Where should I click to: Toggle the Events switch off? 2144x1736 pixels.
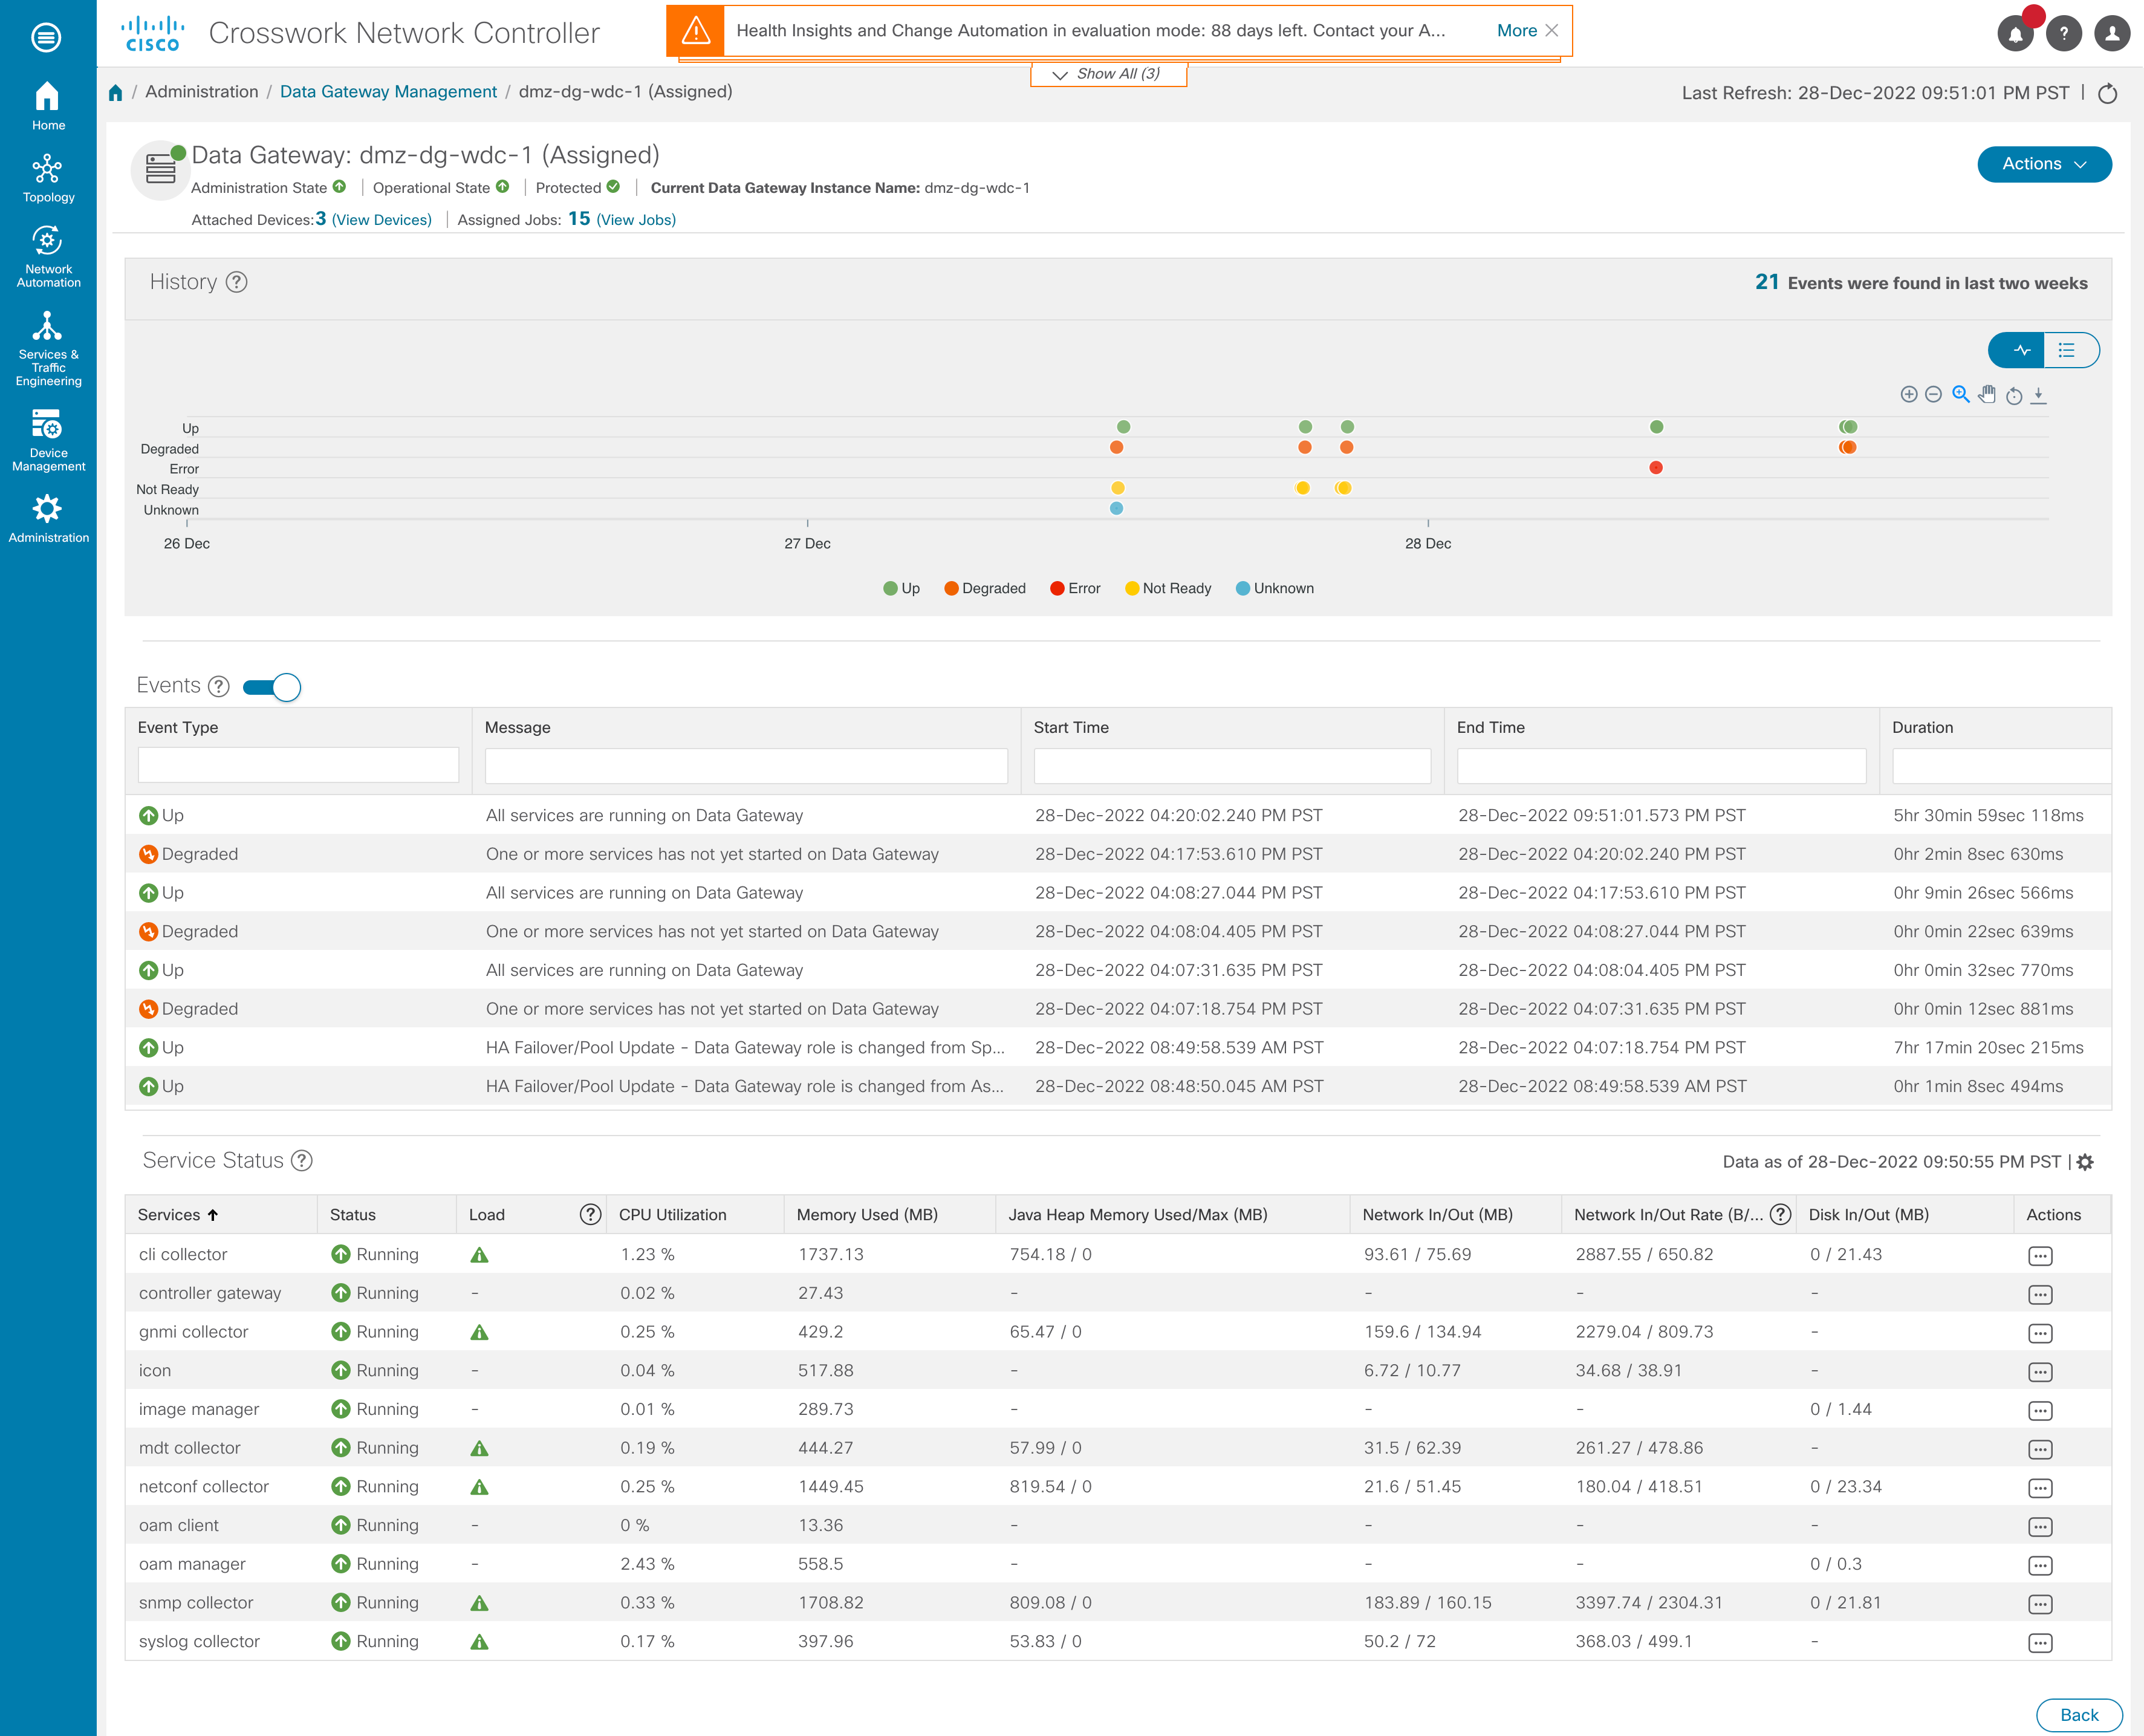[x=272, y=687]
